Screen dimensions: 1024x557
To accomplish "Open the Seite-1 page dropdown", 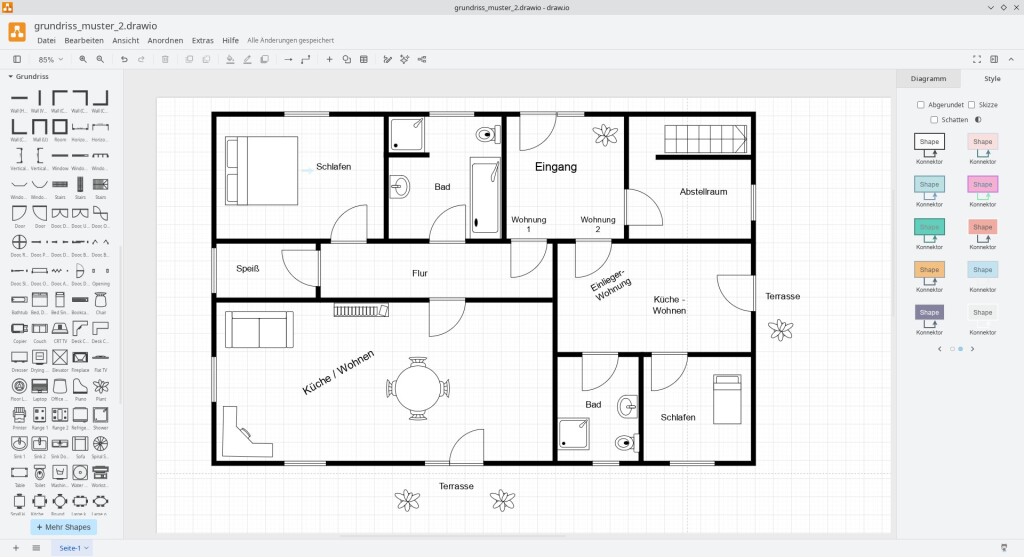I will click(72, 548).
